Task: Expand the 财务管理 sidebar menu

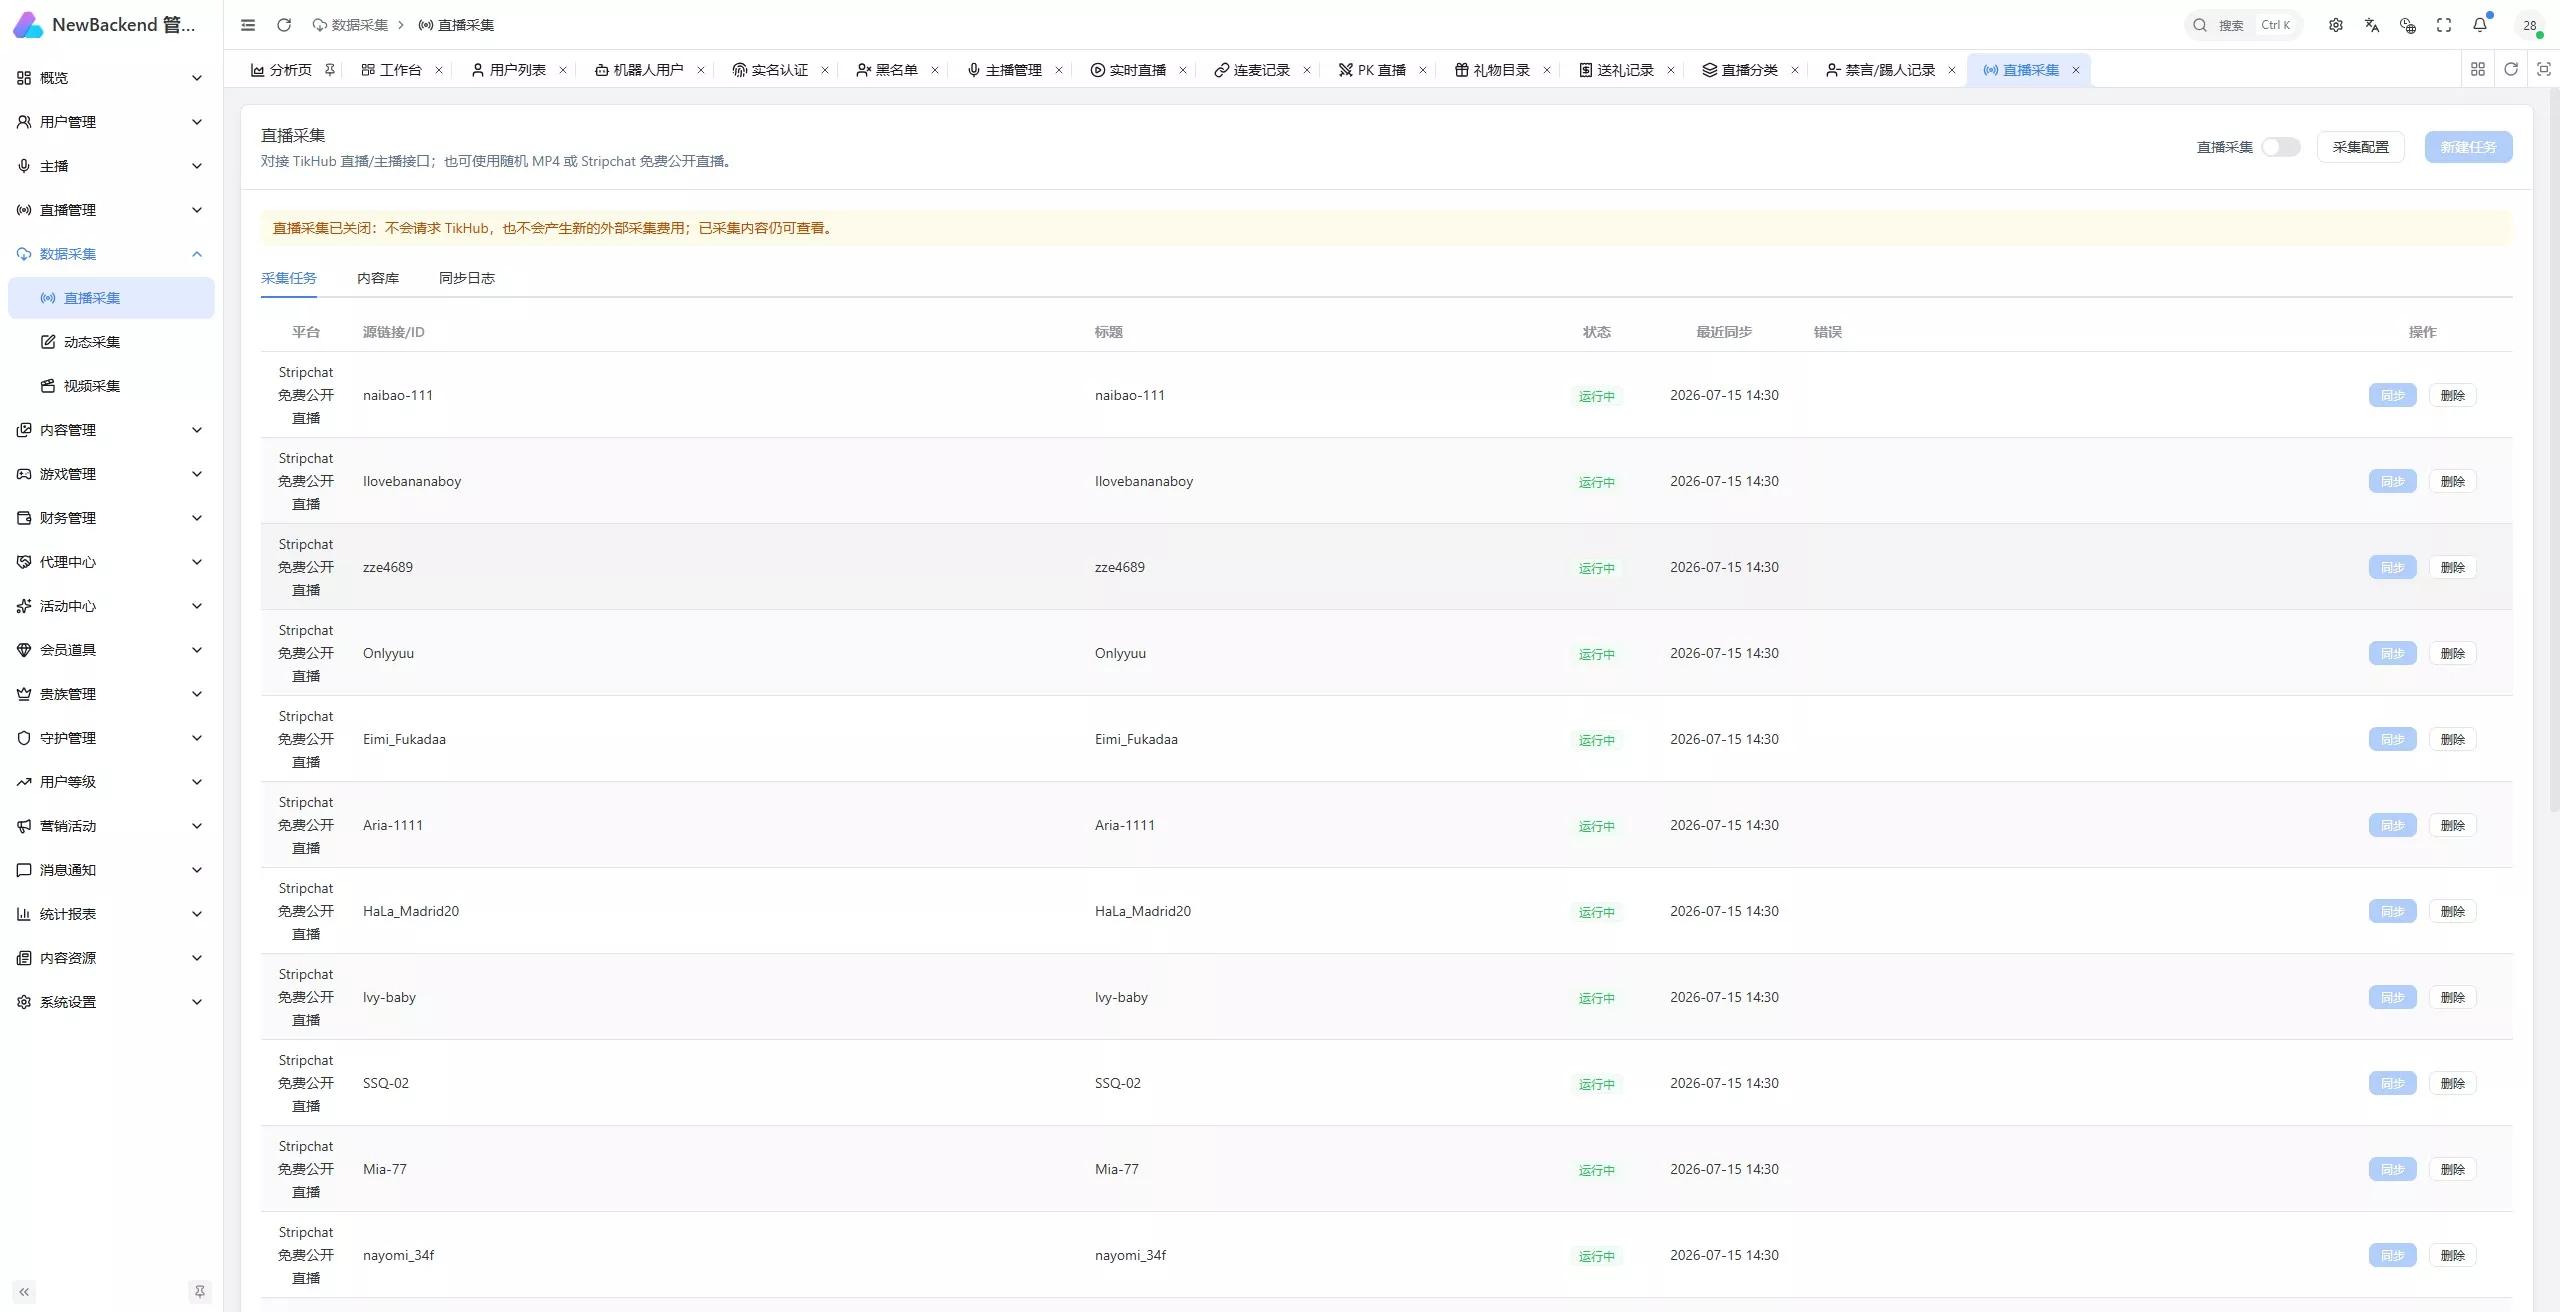Action: coord(111,518)
